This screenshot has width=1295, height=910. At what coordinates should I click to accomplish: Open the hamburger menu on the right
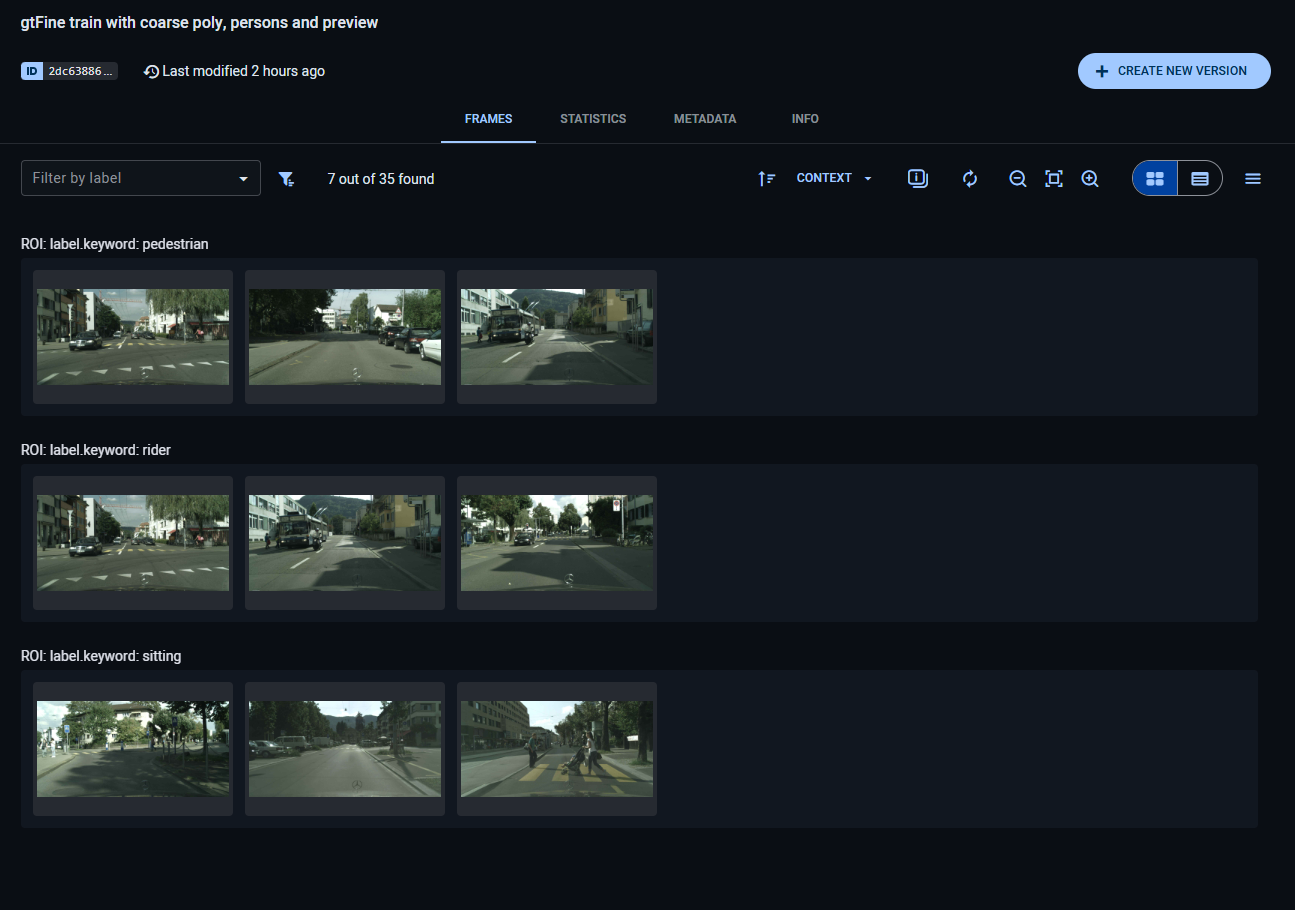pos(1252,179)
